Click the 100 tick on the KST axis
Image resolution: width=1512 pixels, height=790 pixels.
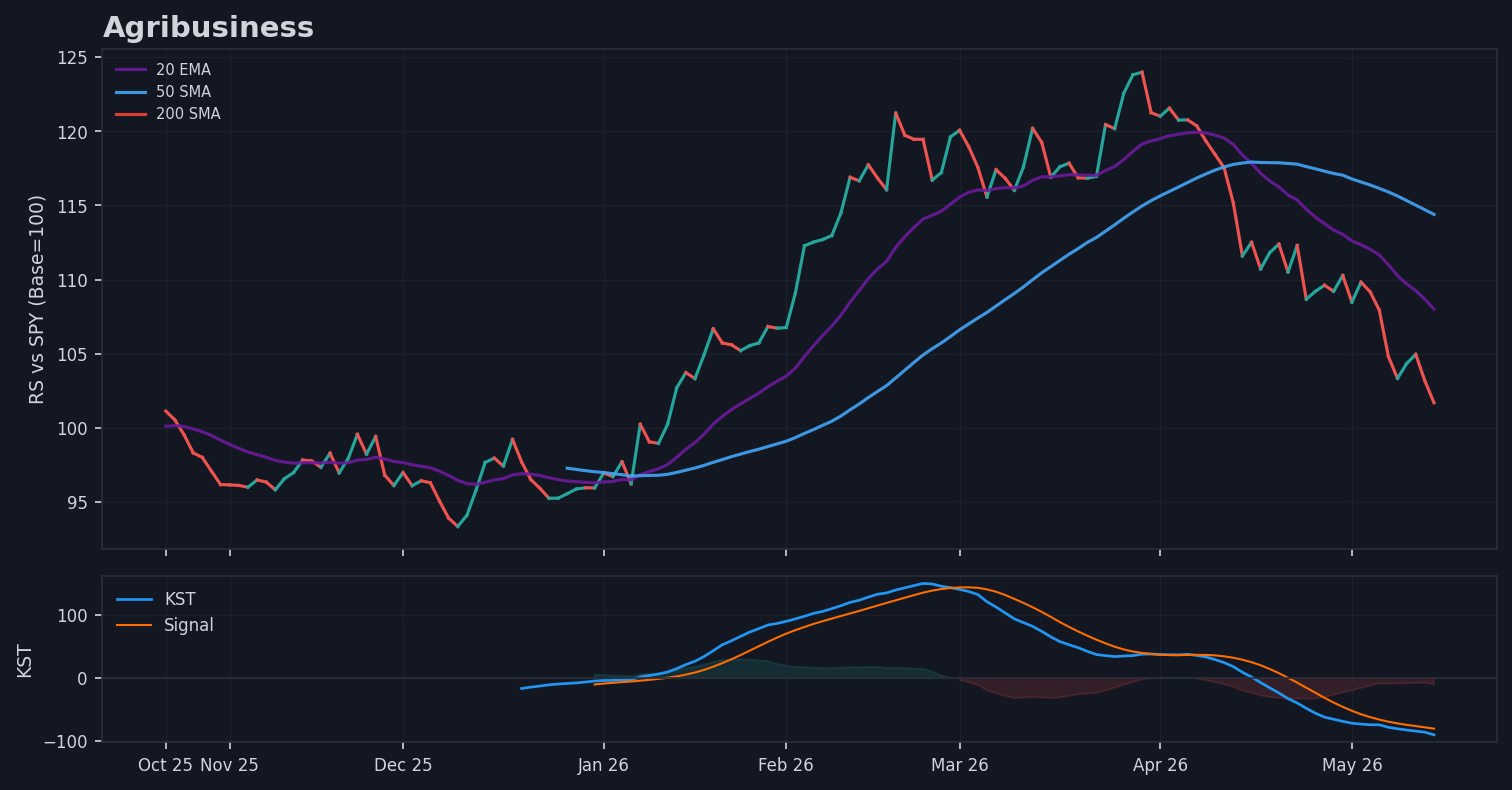[x=74, y=615]
